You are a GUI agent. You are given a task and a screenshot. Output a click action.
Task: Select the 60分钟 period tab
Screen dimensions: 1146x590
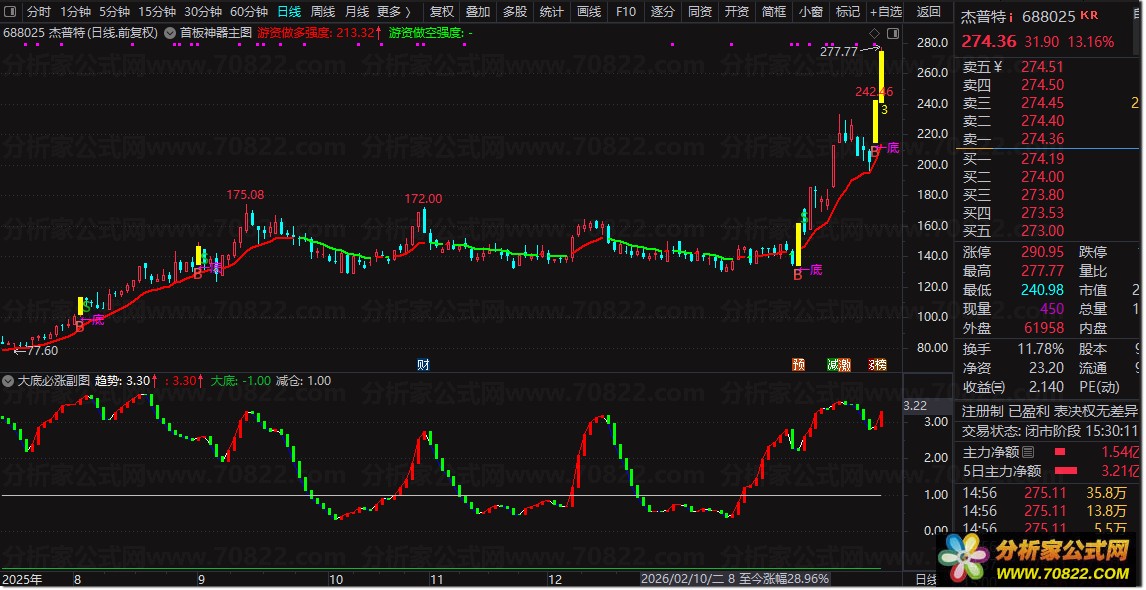pyautogui.click(x=248, y=12)
